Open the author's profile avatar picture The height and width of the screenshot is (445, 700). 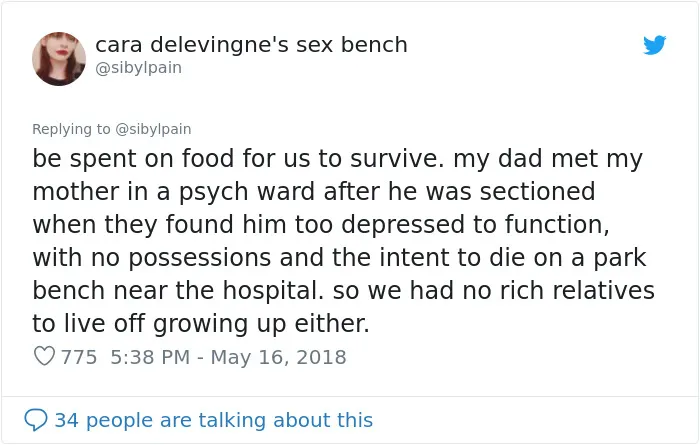tap(59, 58)
